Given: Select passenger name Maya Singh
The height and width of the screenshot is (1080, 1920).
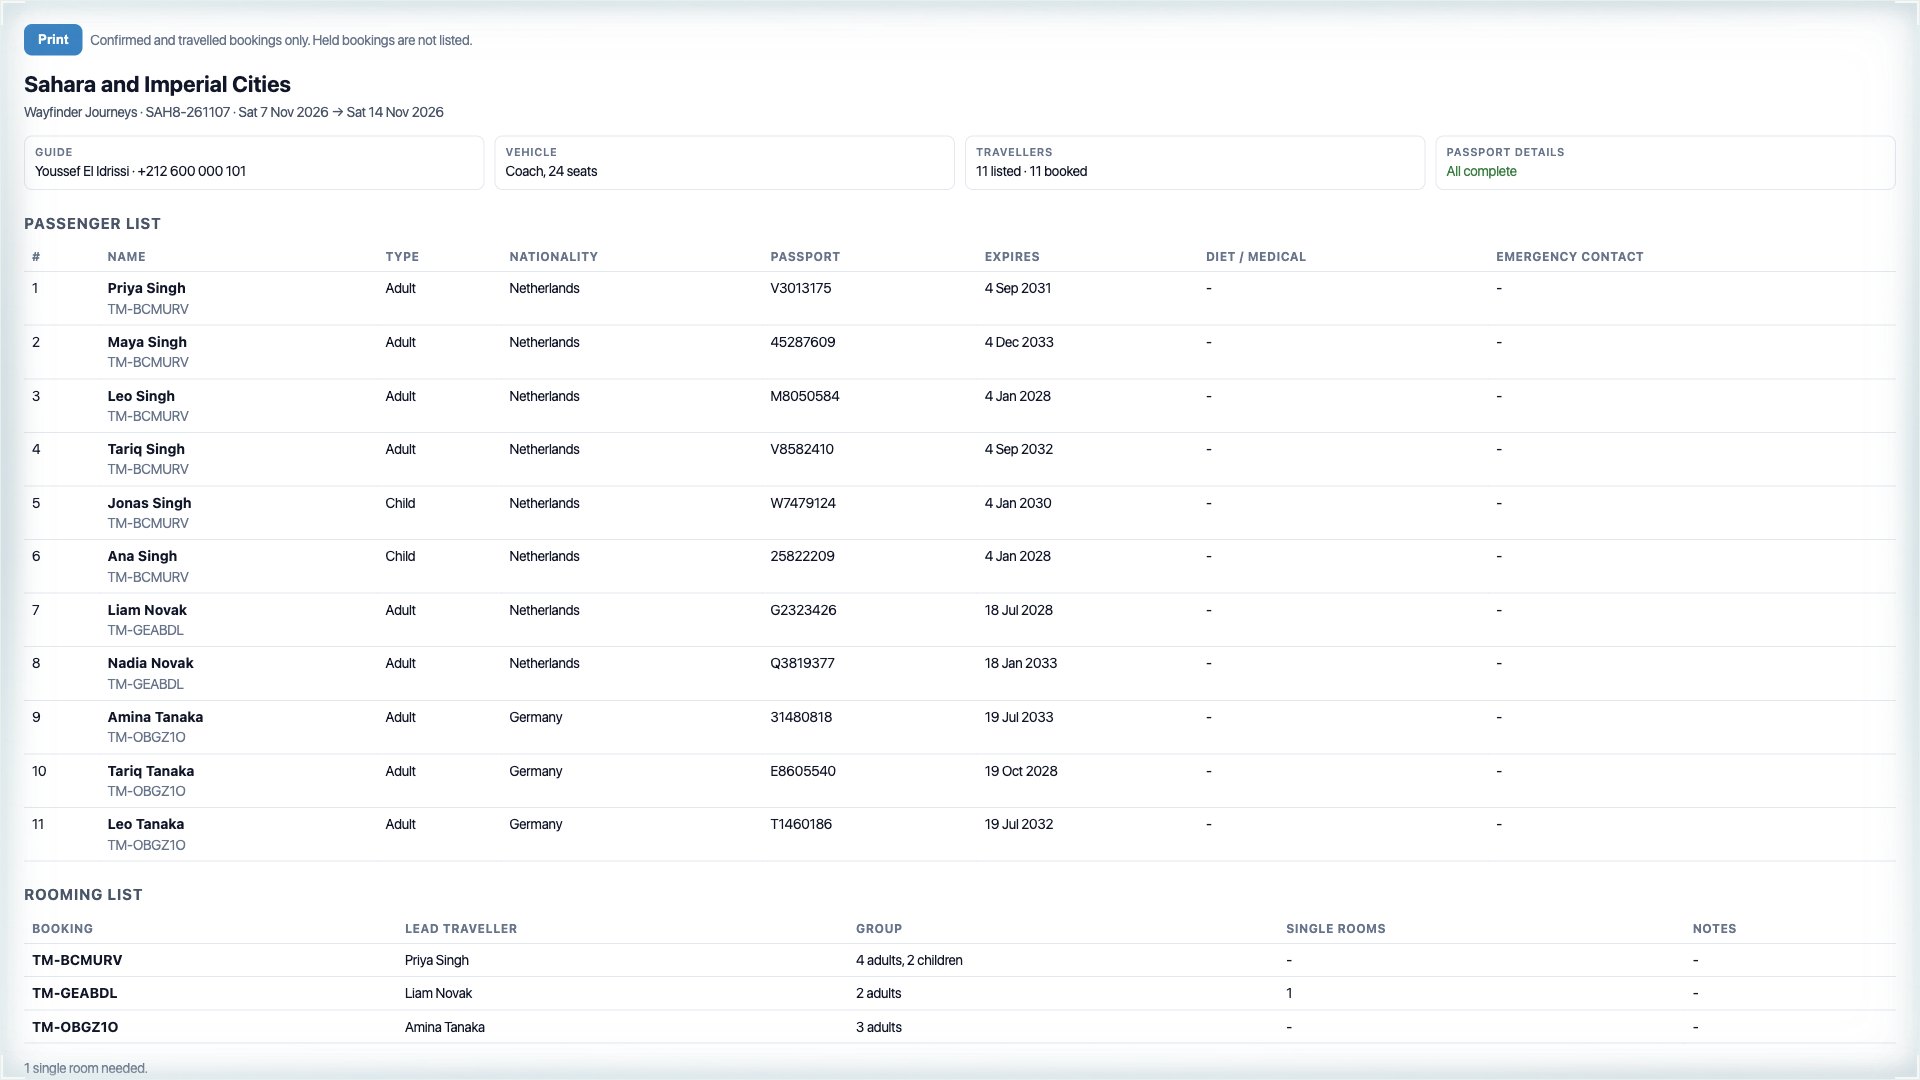Looking at the screenshot, I should (147, 342).
